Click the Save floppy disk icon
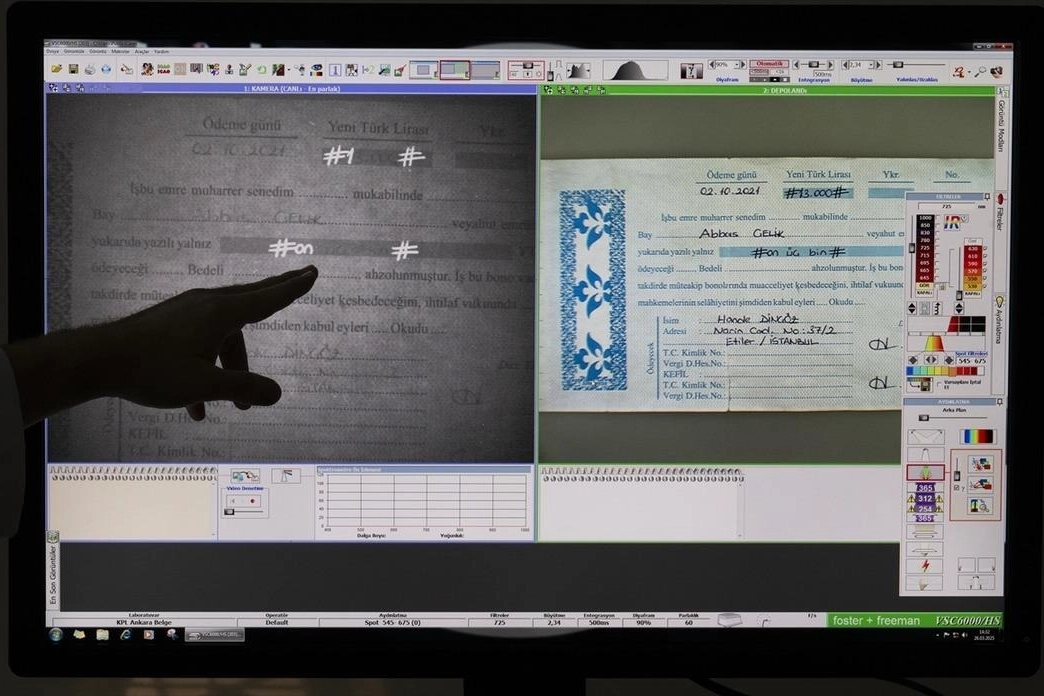 (x=73, y=69)
